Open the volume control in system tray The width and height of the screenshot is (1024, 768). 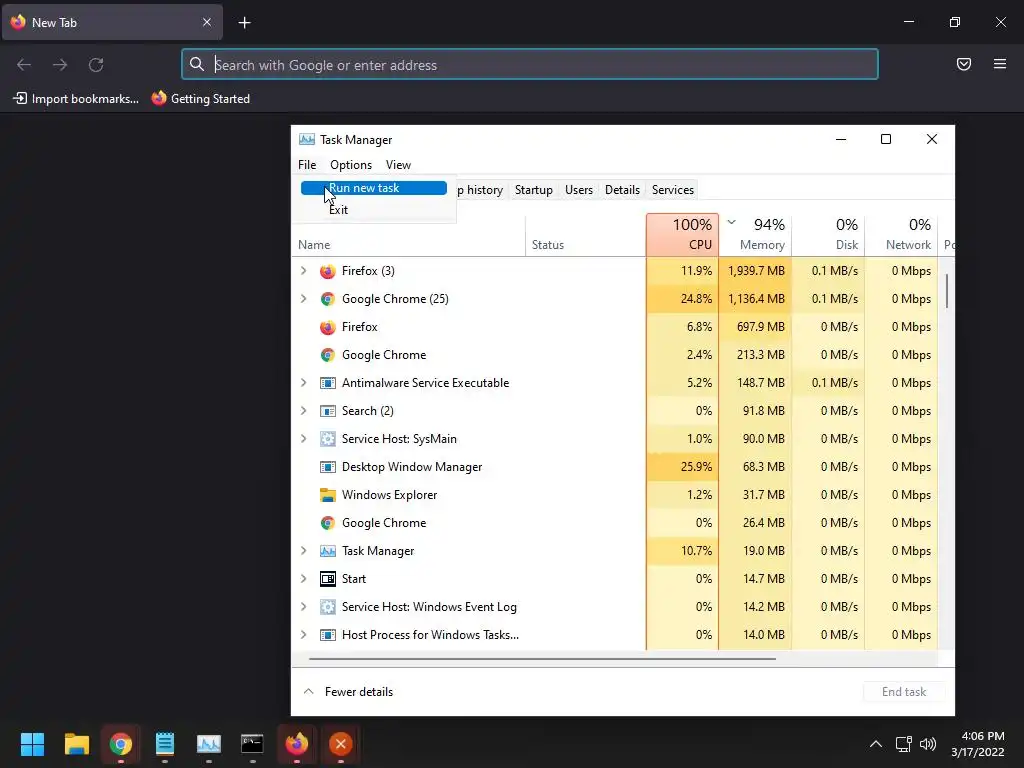click(927, 744)
